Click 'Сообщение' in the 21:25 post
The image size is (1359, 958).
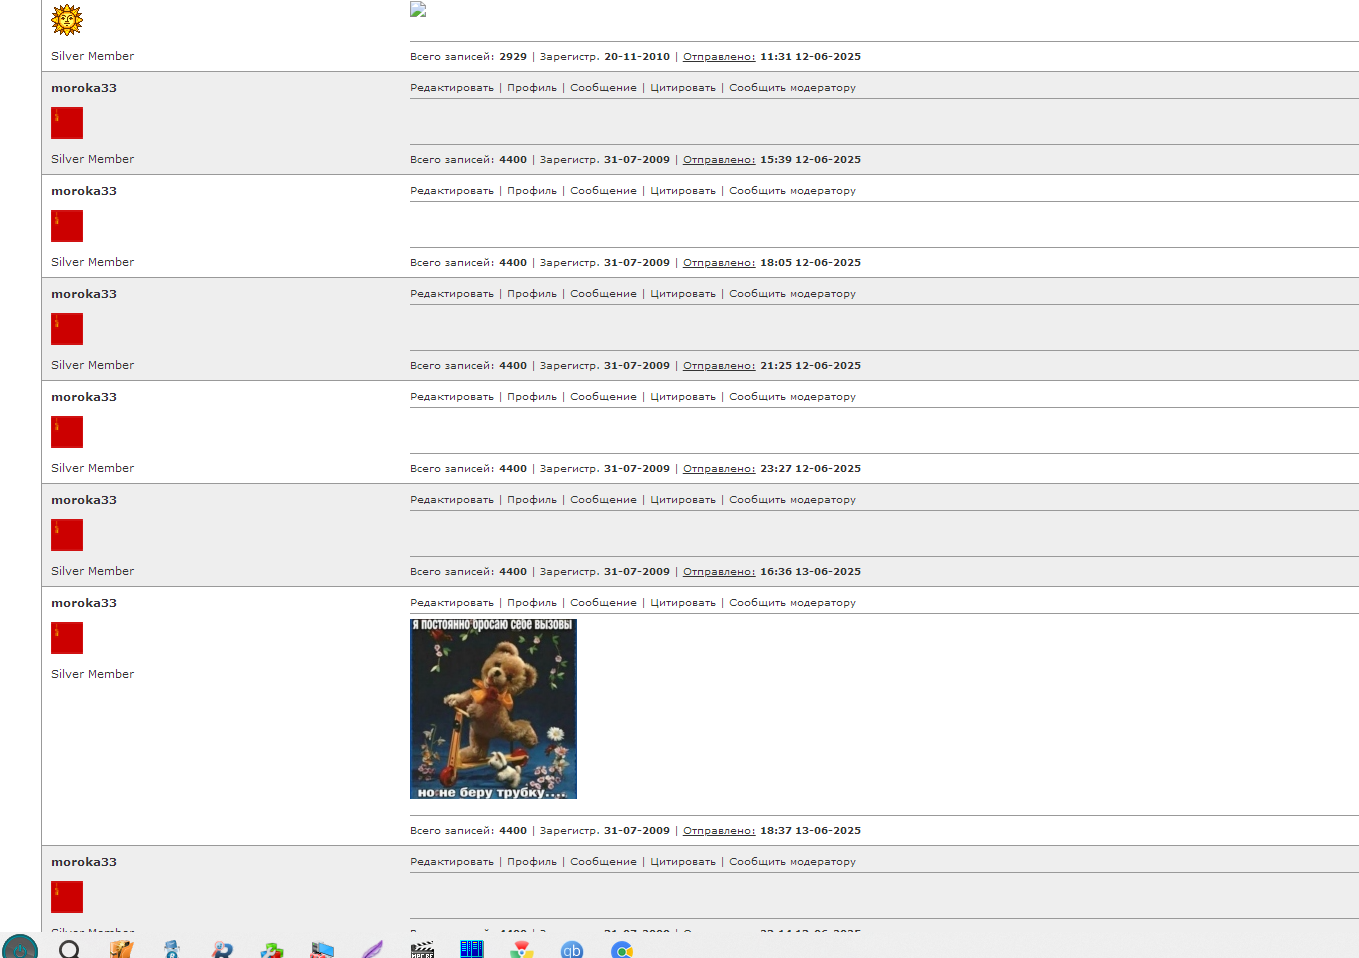tap(603, 294)
